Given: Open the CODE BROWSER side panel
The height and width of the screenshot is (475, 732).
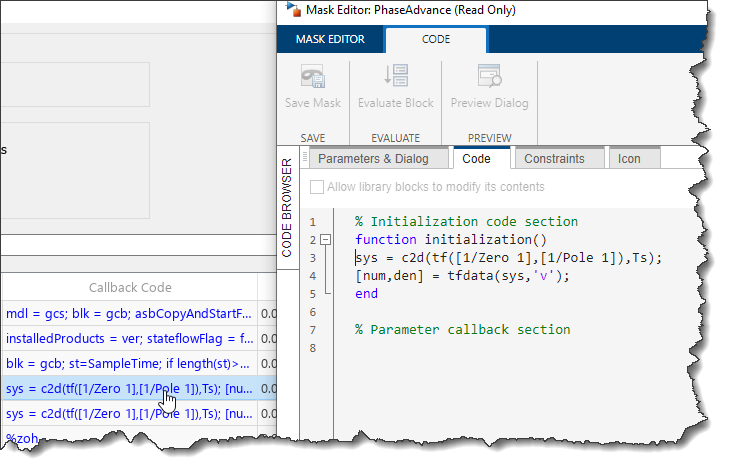Looking at the screenshot, I should tap(286, 208).
